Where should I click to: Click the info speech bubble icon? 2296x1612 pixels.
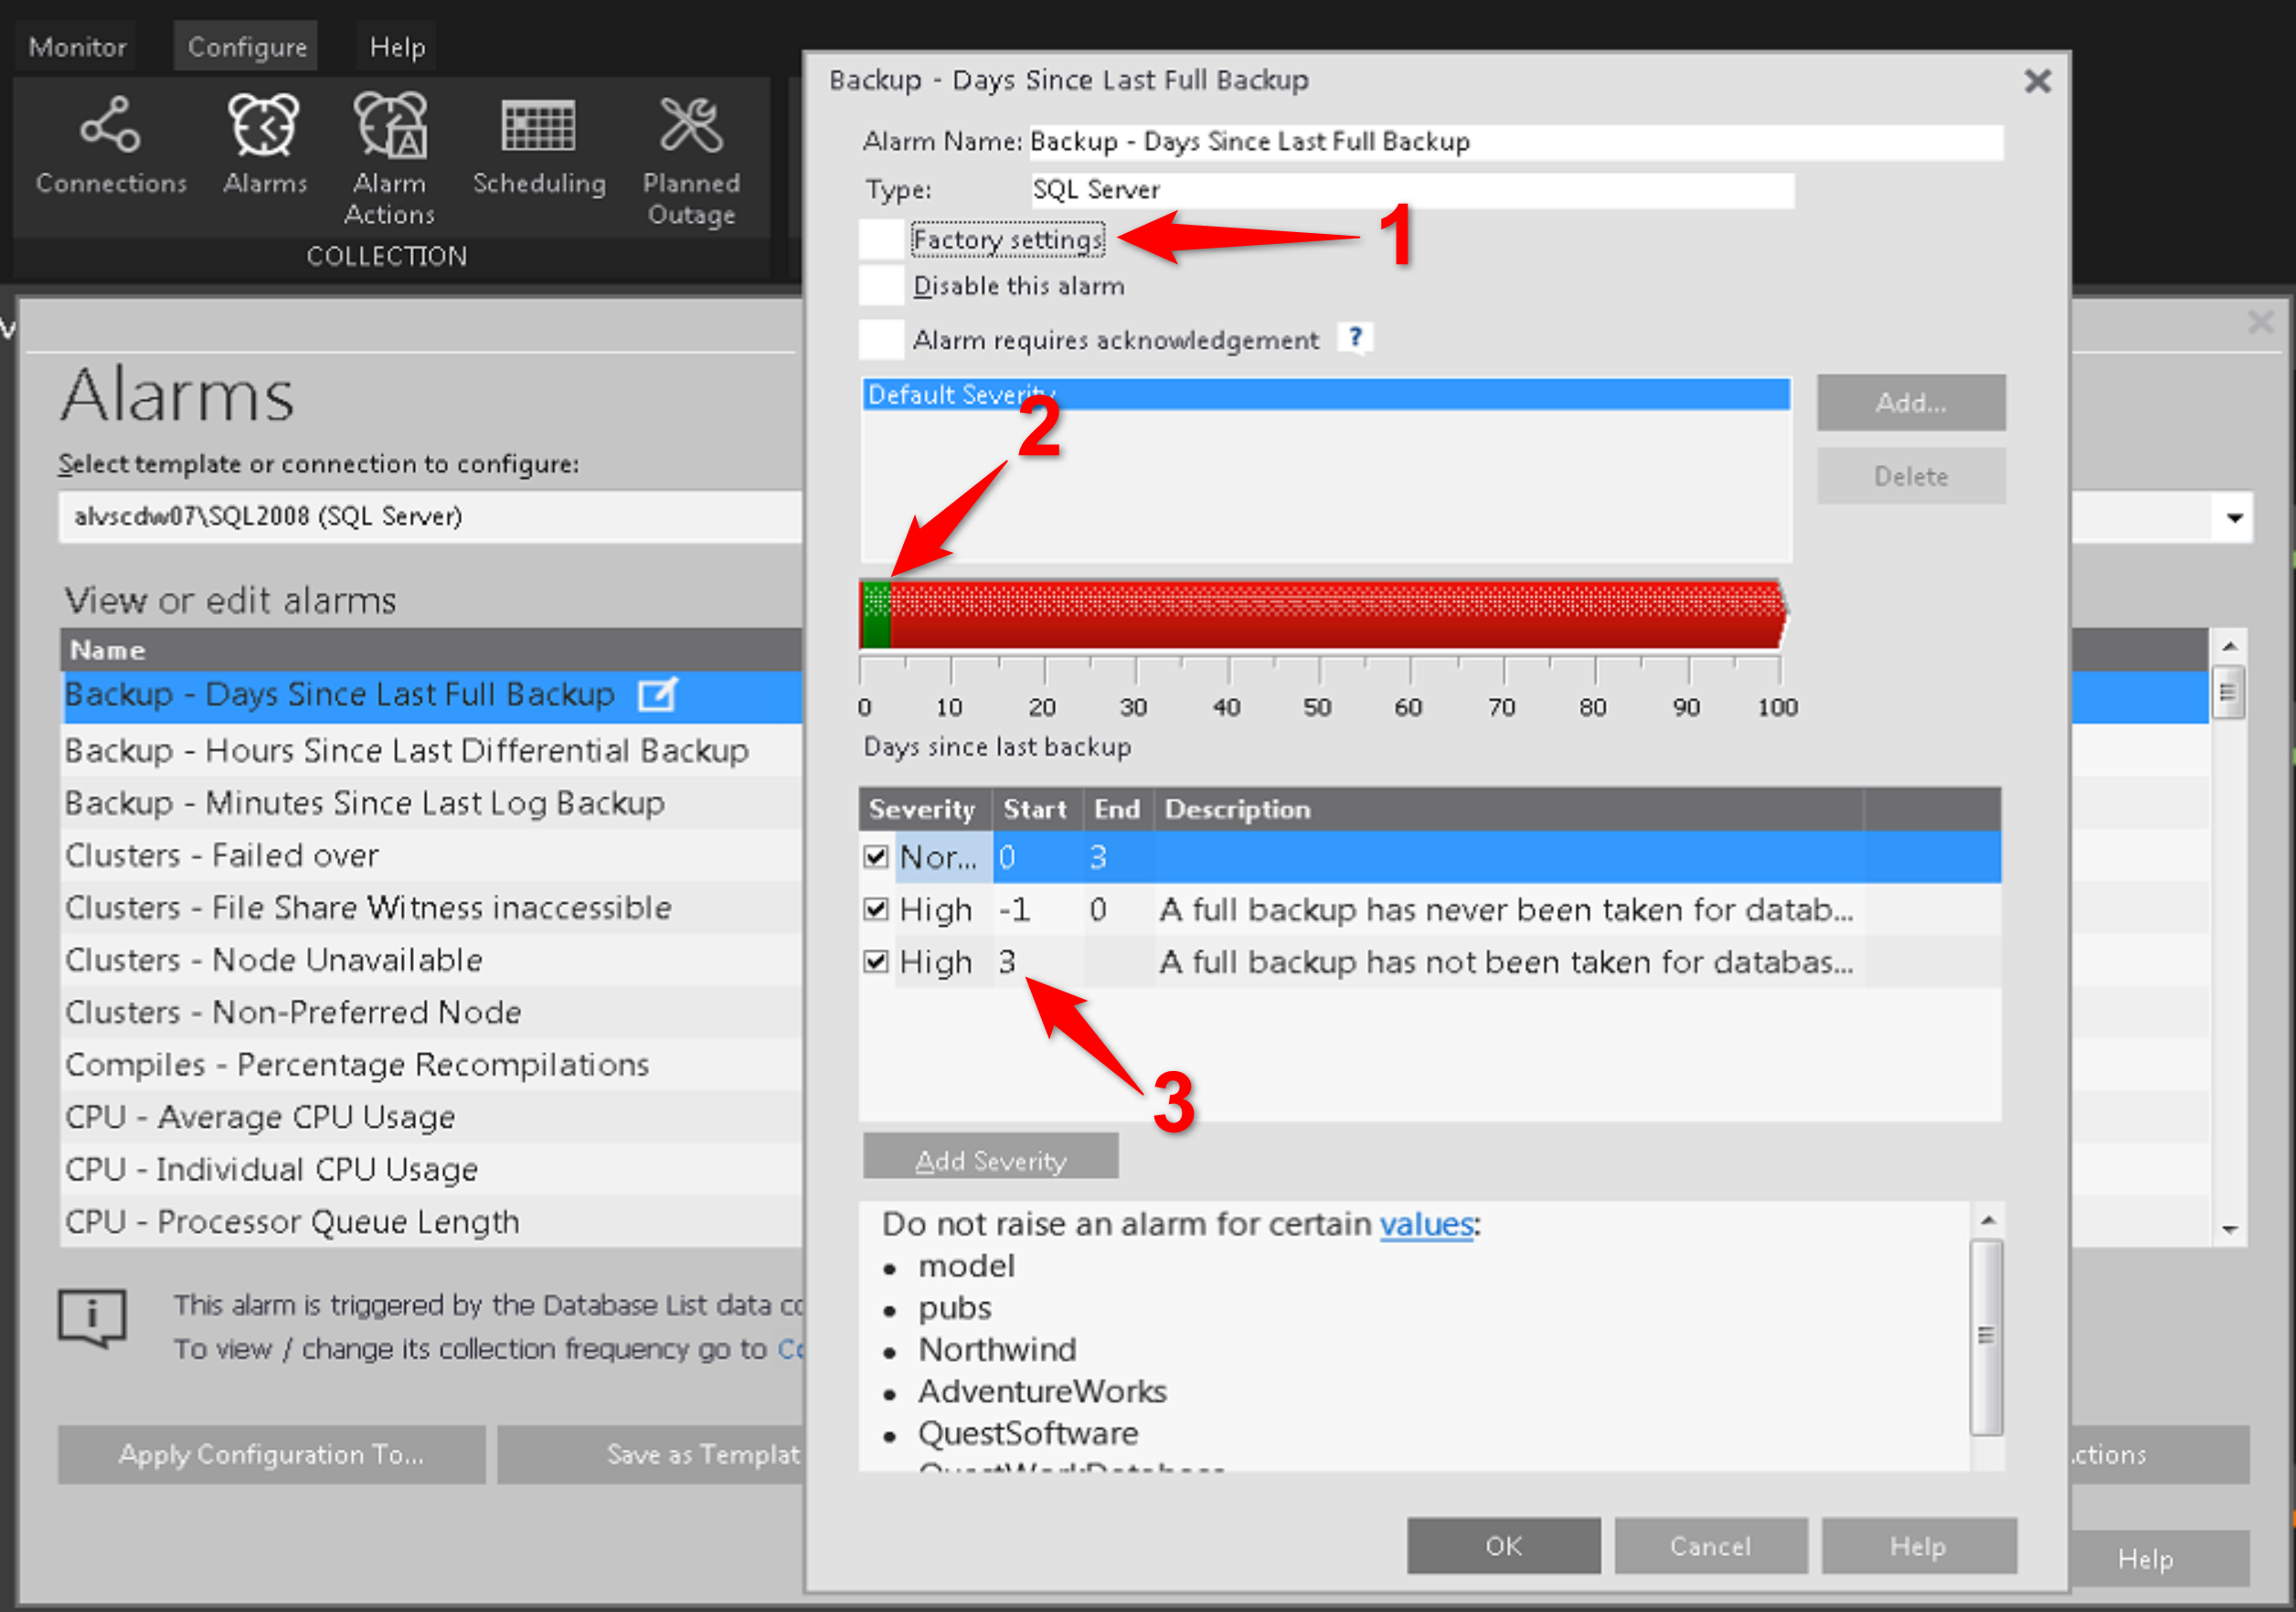click(92, 1317)
